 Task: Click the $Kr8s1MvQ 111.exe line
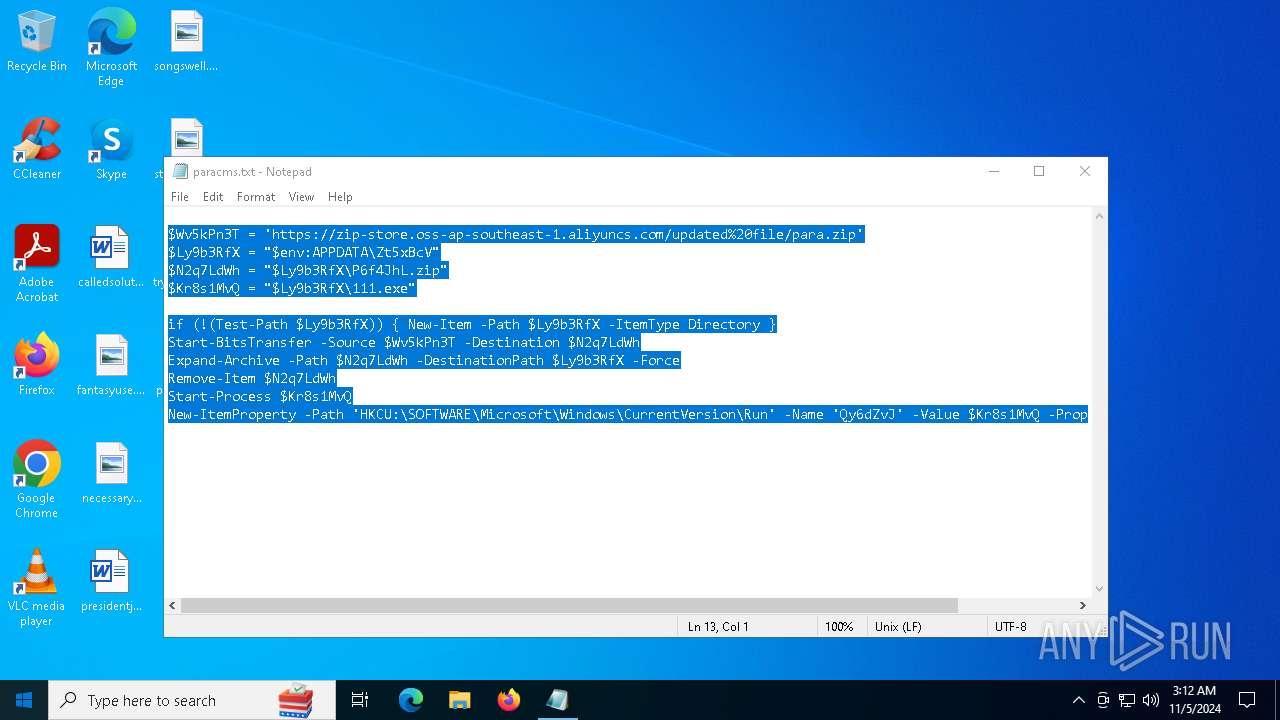292,288
